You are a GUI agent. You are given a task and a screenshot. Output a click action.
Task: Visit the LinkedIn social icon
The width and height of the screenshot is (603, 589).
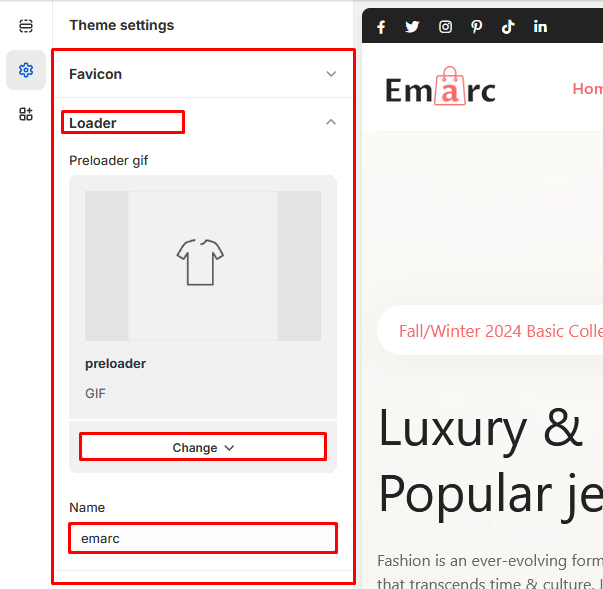(540, 27)
